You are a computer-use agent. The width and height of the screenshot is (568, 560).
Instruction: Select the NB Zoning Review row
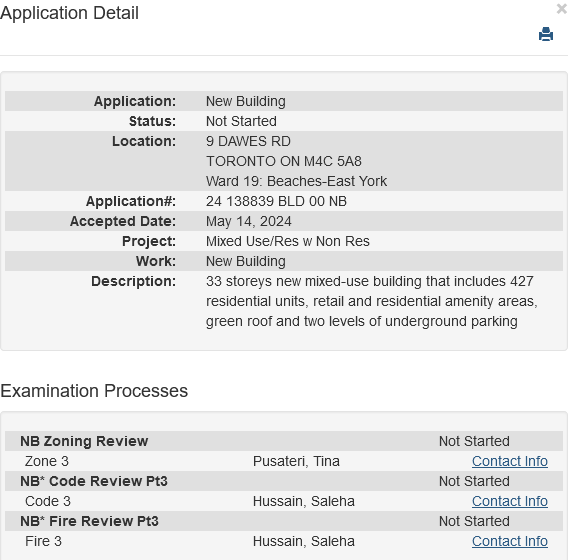click(x=284, y=441)
